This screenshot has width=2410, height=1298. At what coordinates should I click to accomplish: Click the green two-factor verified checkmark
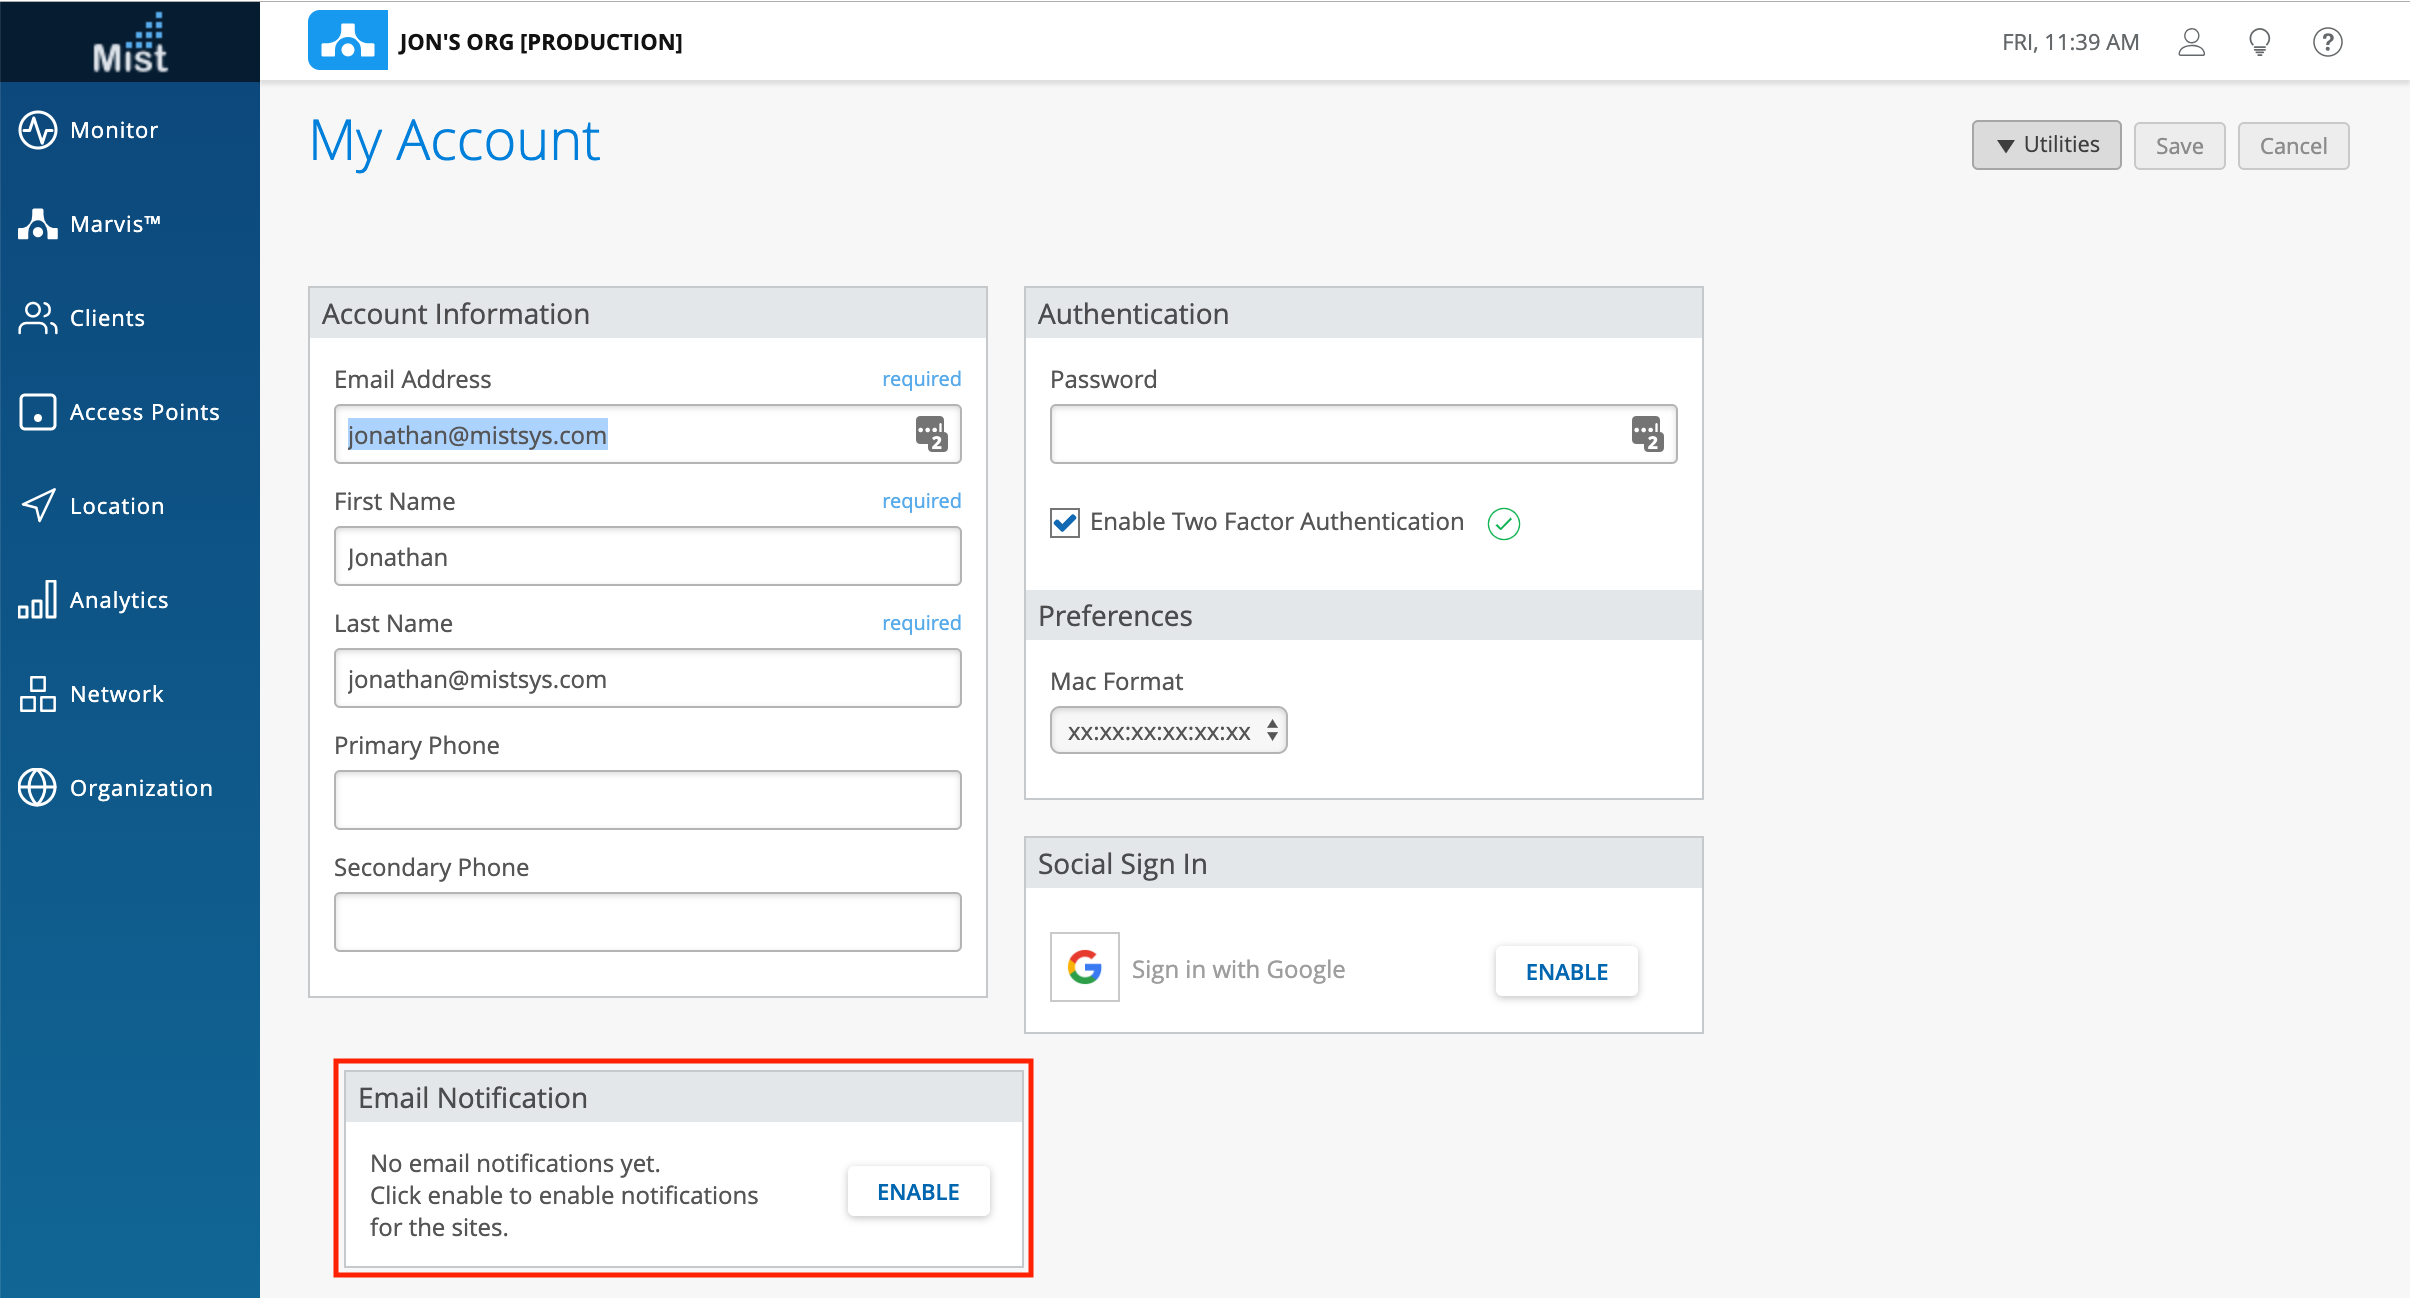pos(1503,523)
